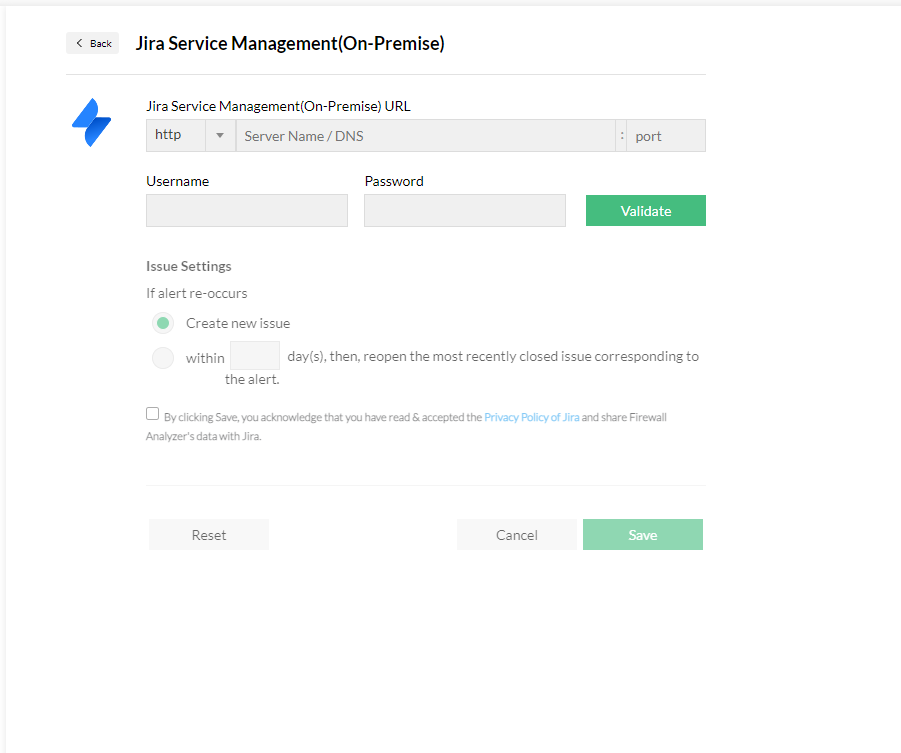Click the Save button
The height and width of the screenshot is (753, 901).
[x=643, y=535]
